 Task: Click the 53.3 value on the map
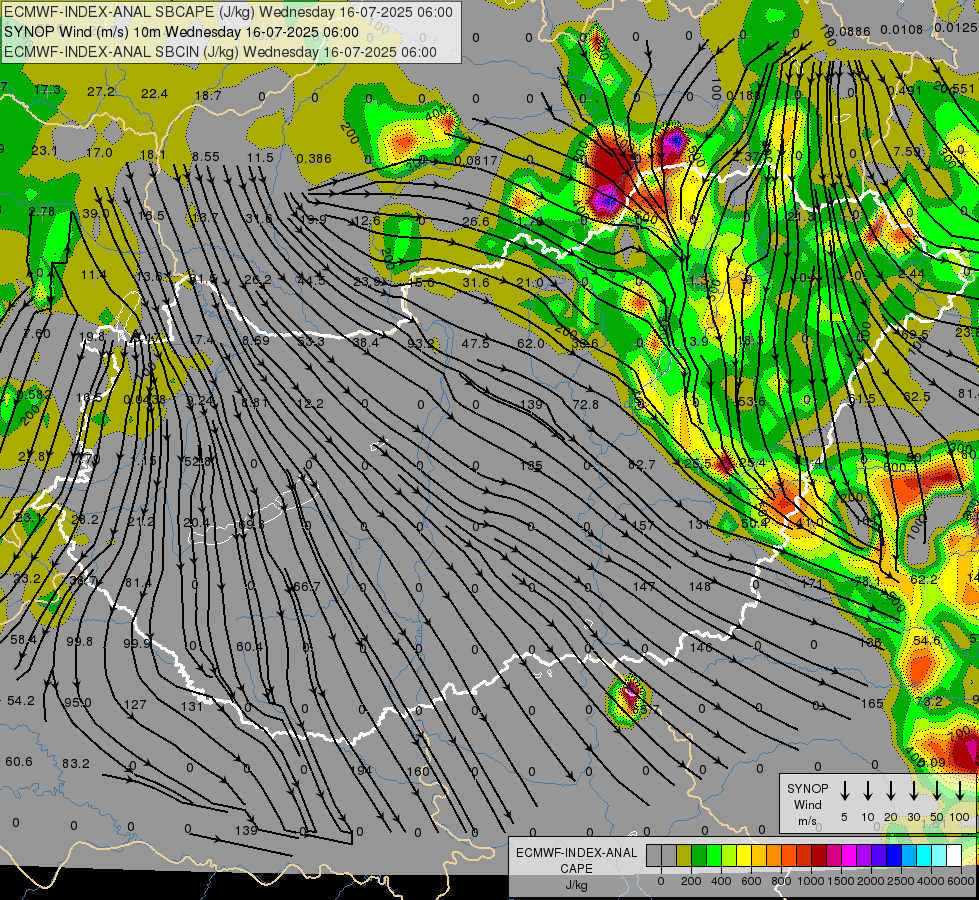[311, 342]
